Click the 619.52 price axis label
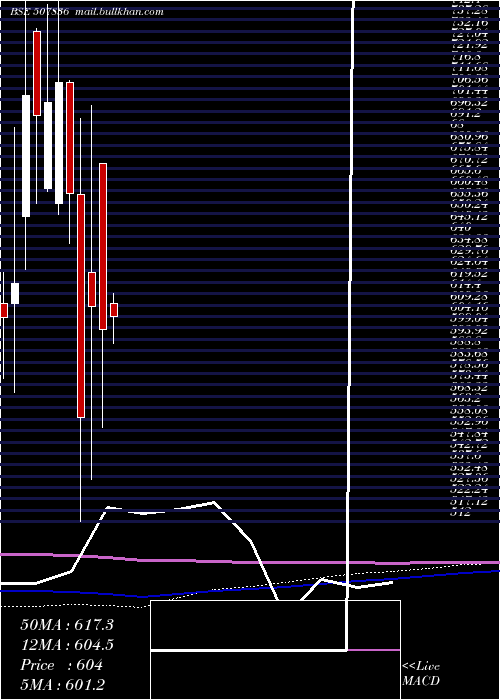This screenshot has height=700, width=500. [x=469, y=273]
